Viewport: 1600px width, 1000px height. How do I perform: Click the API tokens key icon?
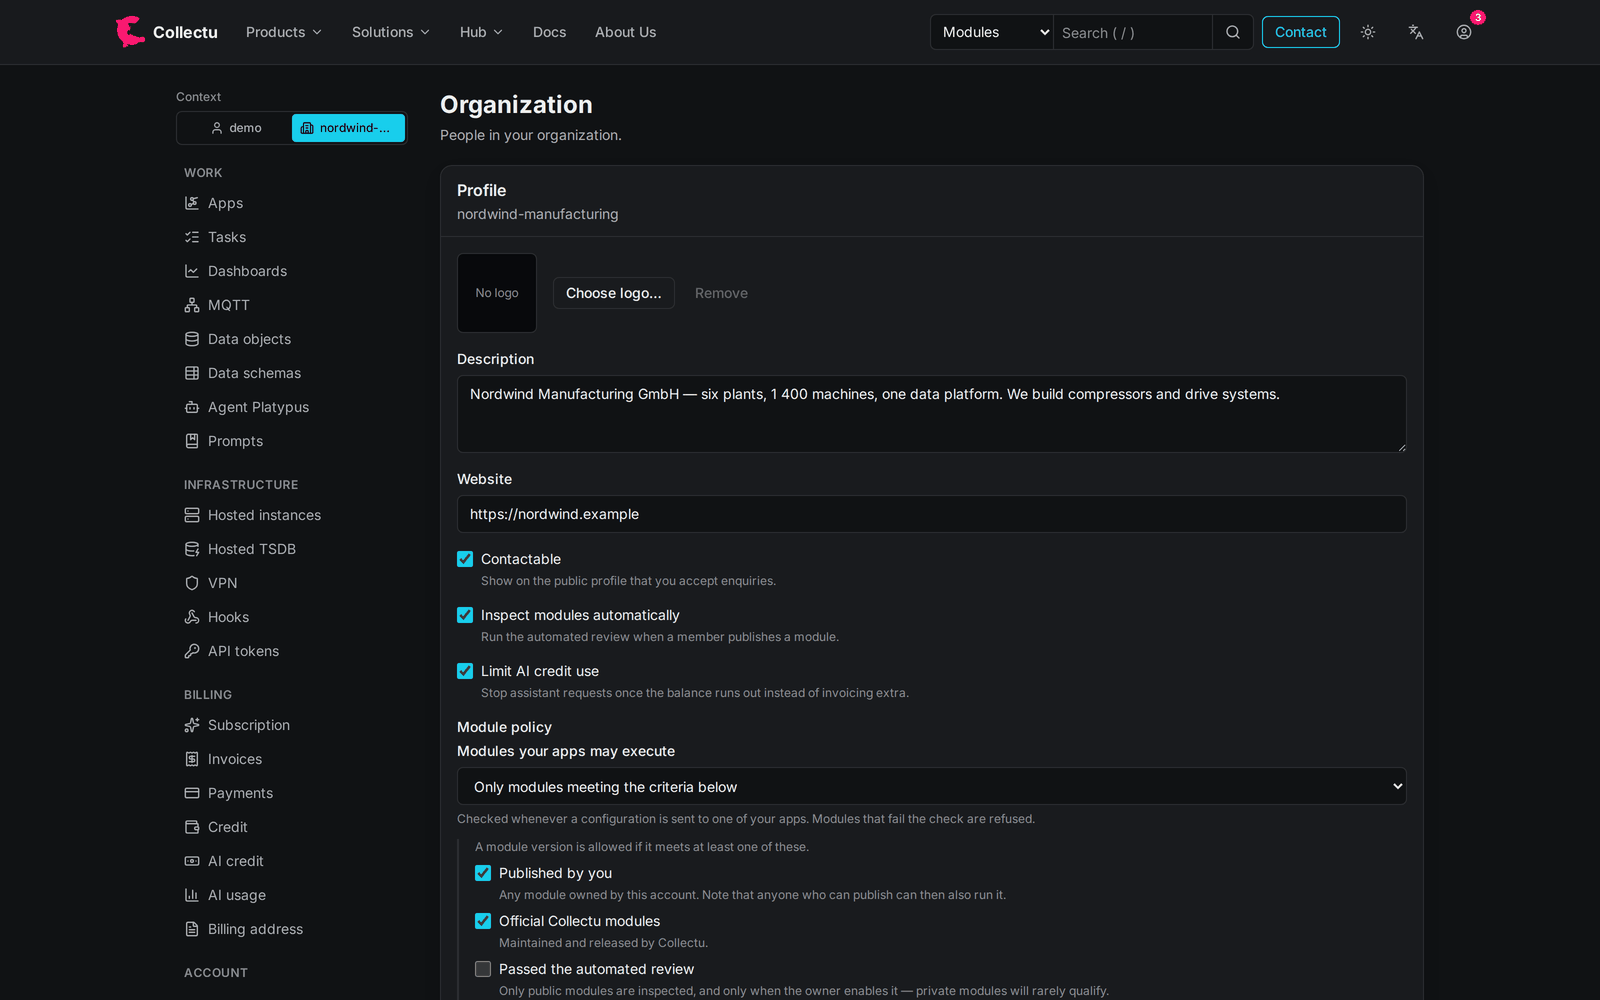[192, 651]
